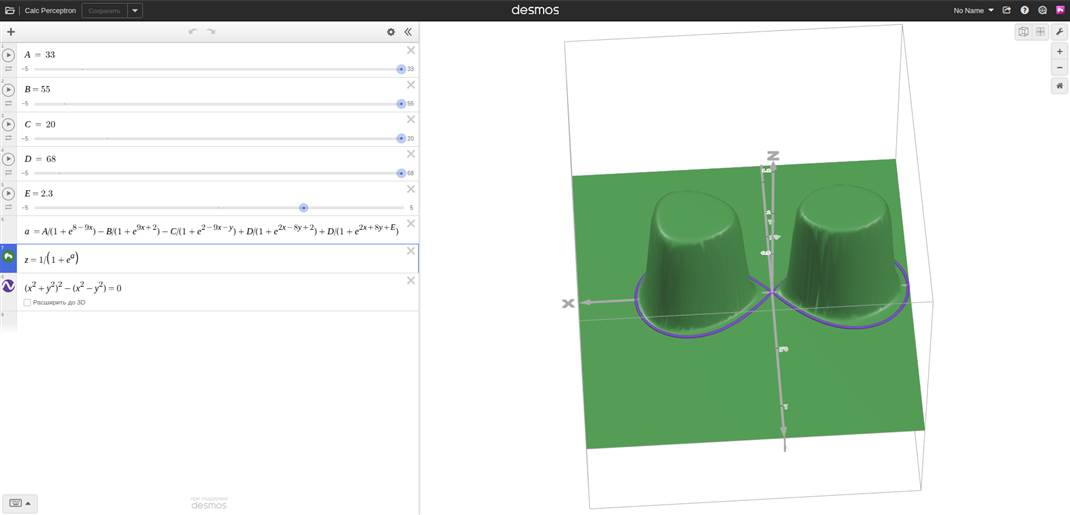1070x515 pixels.
Task: Click the redo arrow
Action: (211, 31)
